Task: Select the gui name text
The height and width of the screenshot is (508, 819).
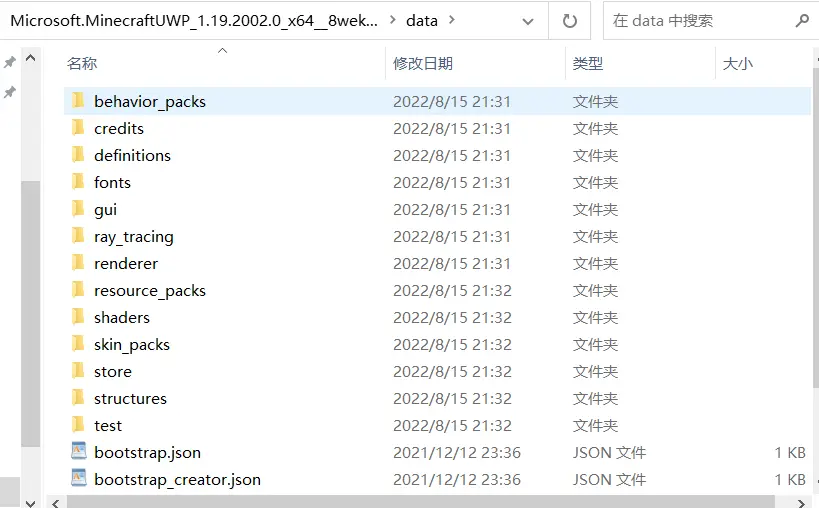Action: (105, 210)
